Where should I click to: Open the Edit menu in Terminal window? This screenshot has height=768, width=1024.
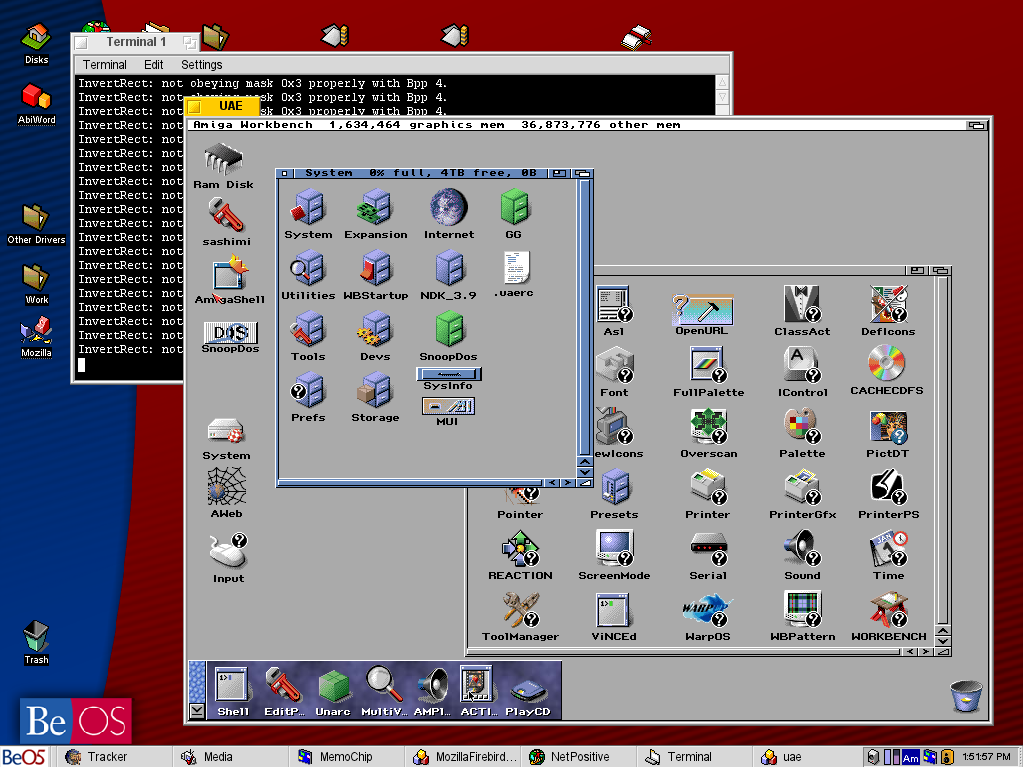pos(153,65)
